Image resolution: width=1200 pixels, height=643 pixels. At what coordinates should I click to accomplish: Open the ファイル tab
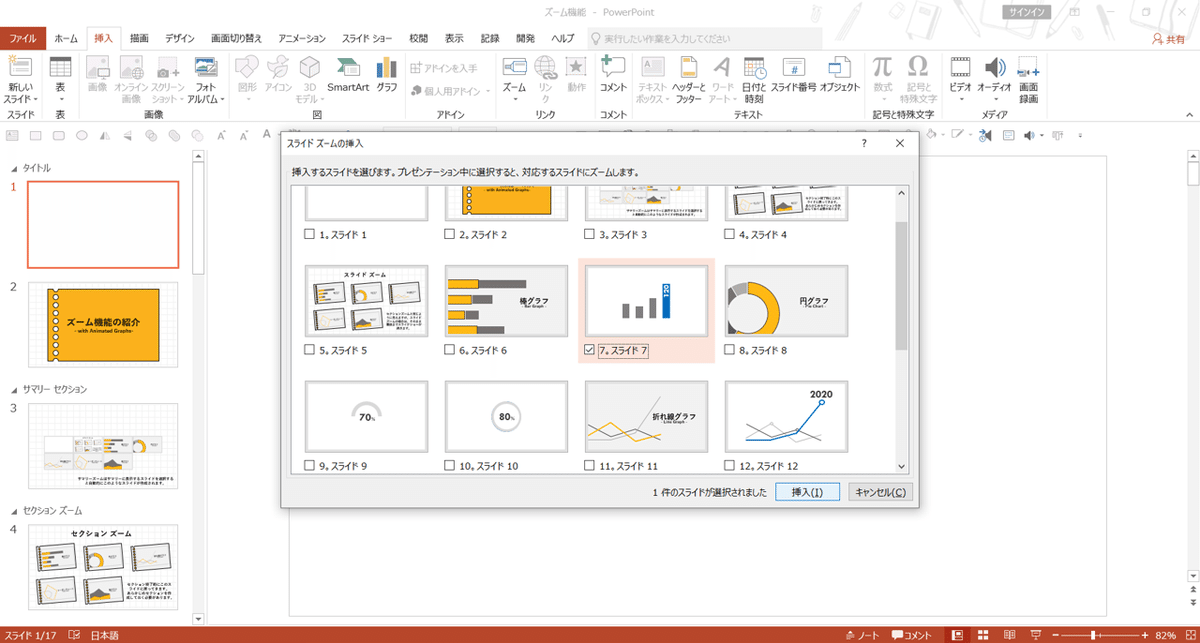23,38
